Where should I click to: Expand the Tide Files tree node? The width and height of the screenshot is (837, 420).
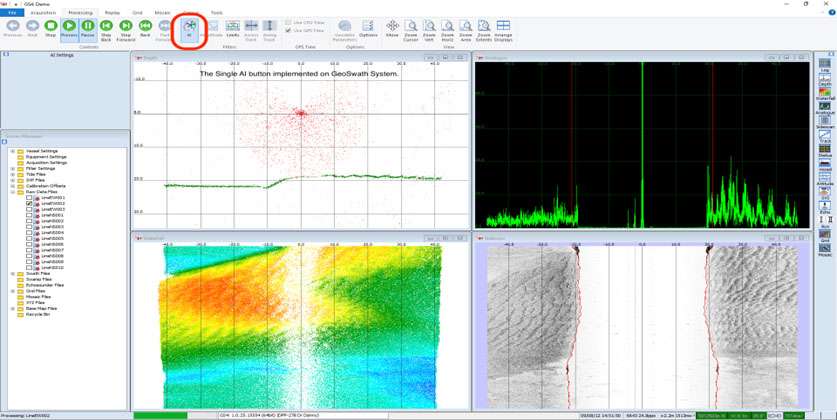13,175
